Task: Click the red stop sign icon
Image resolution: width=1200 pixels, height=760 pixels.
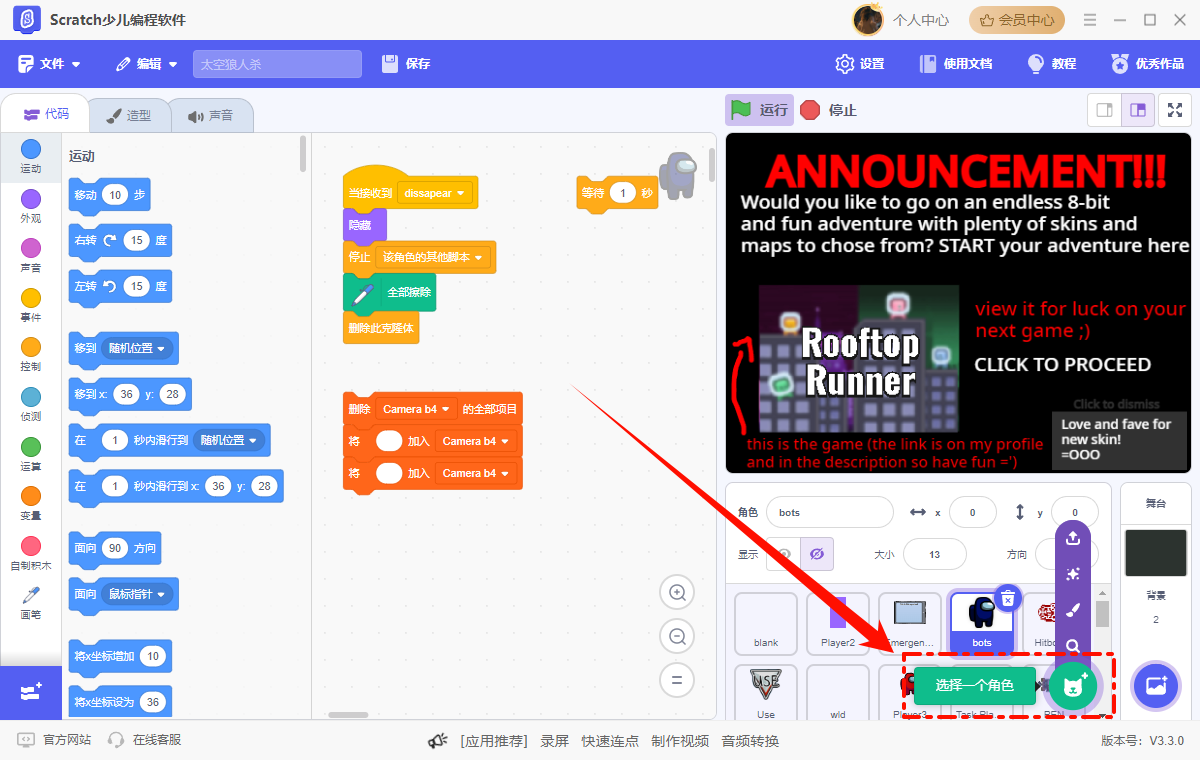Action: coord(810,110)
